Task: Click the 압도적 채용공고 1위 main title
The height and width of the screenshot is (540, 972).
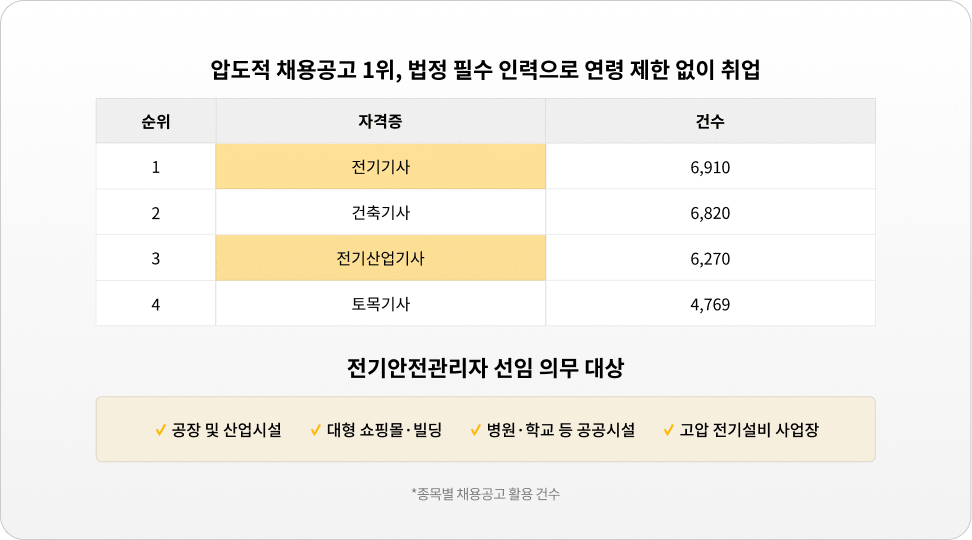Action: click(x=485, y=71)
